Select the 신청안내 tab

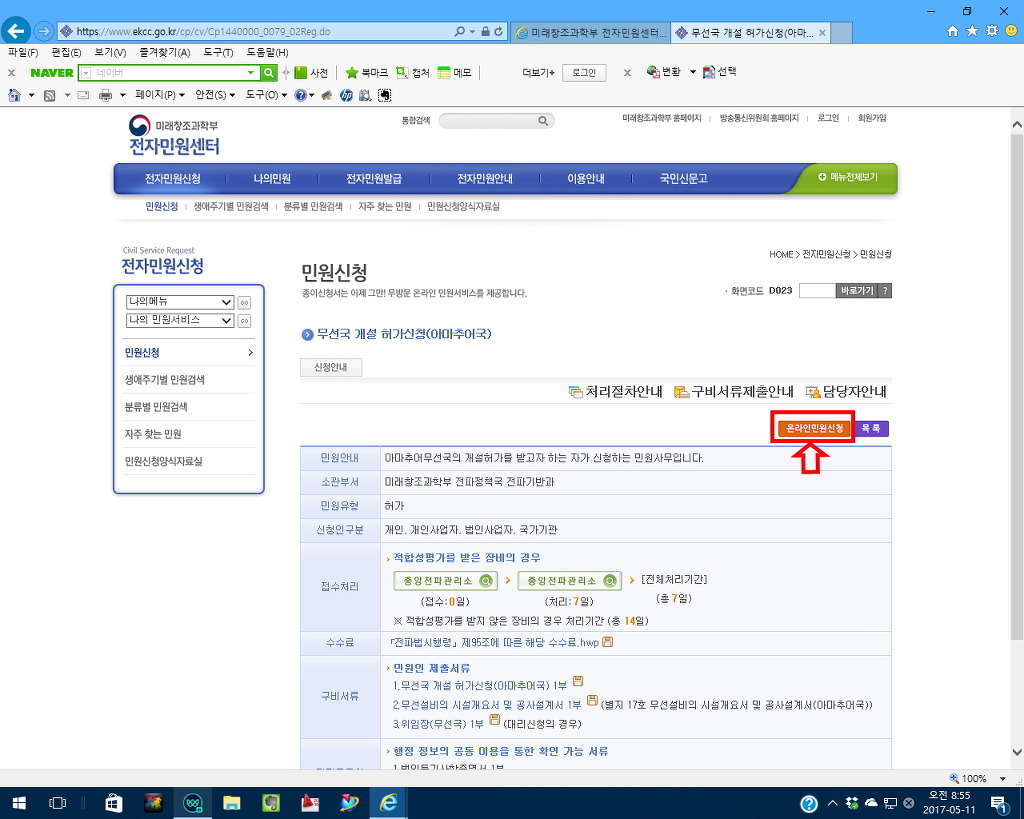[x=330, y=367]
